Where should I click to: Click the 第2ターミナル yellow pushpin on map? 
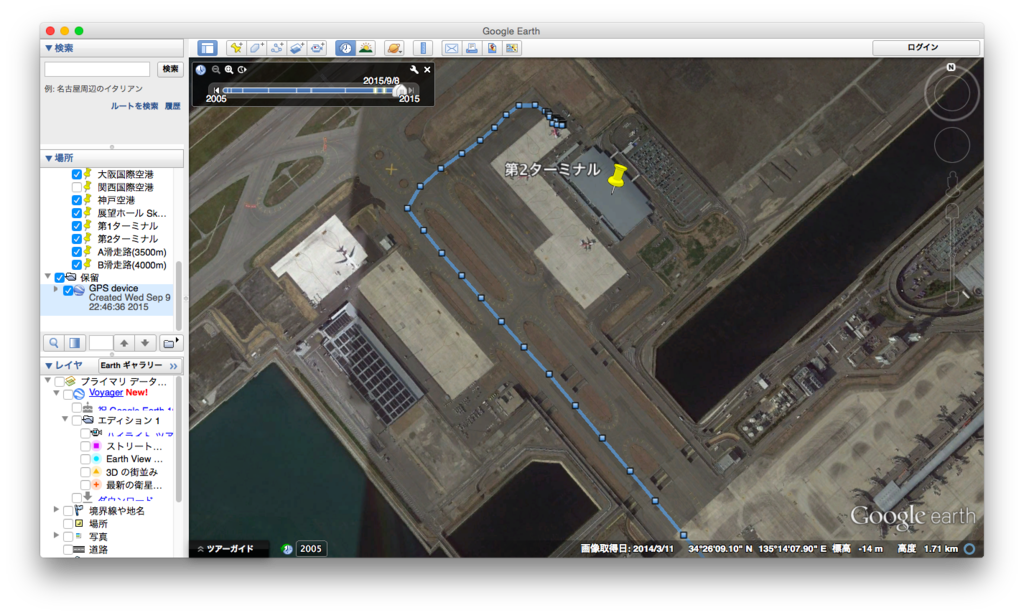click(616, 178)
